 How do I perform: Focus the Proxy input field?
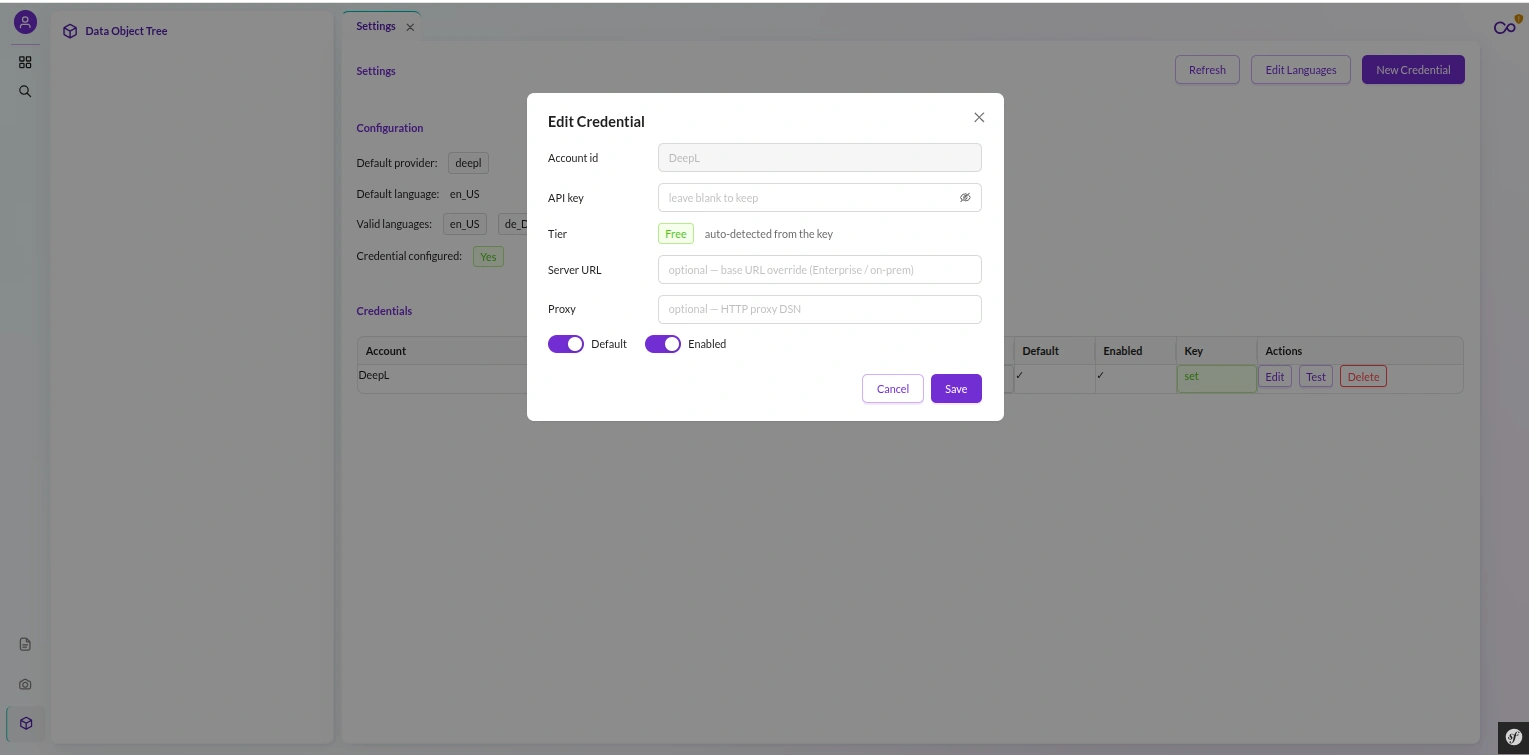pos(820,309)
